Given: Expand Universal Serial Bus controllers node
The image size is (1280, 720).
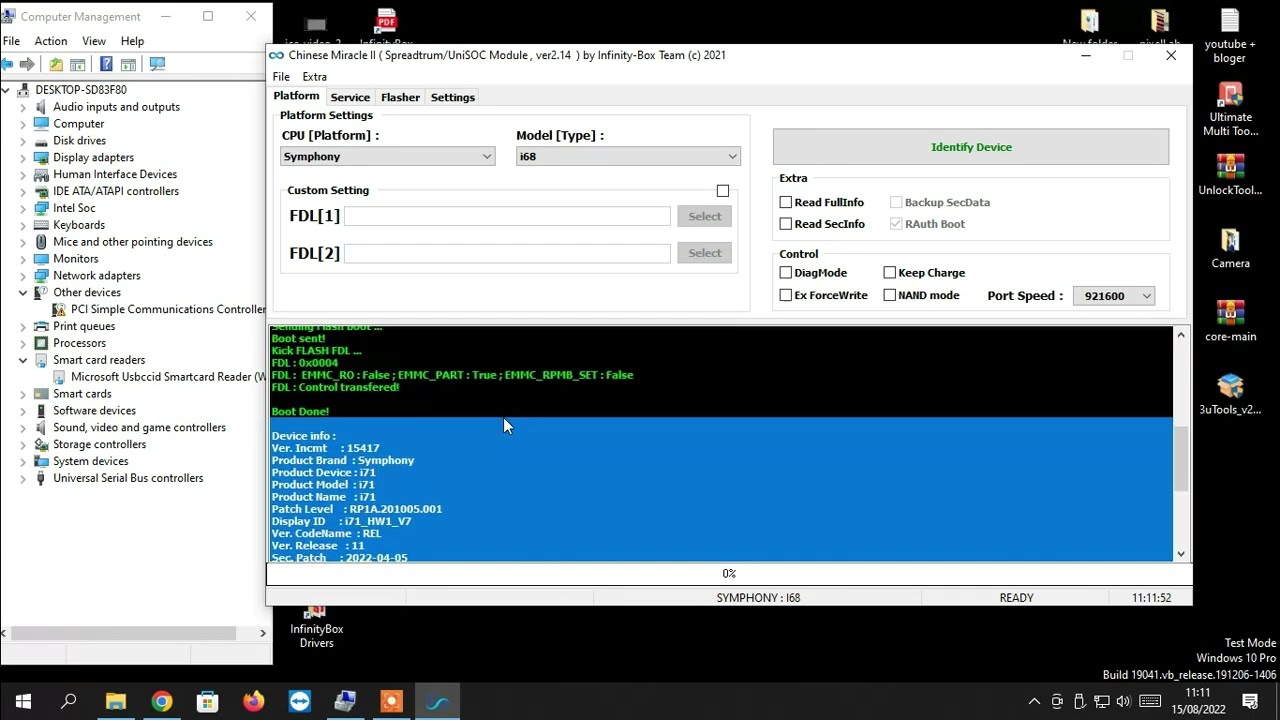Looking at the screenshot, I should (23, 478).
